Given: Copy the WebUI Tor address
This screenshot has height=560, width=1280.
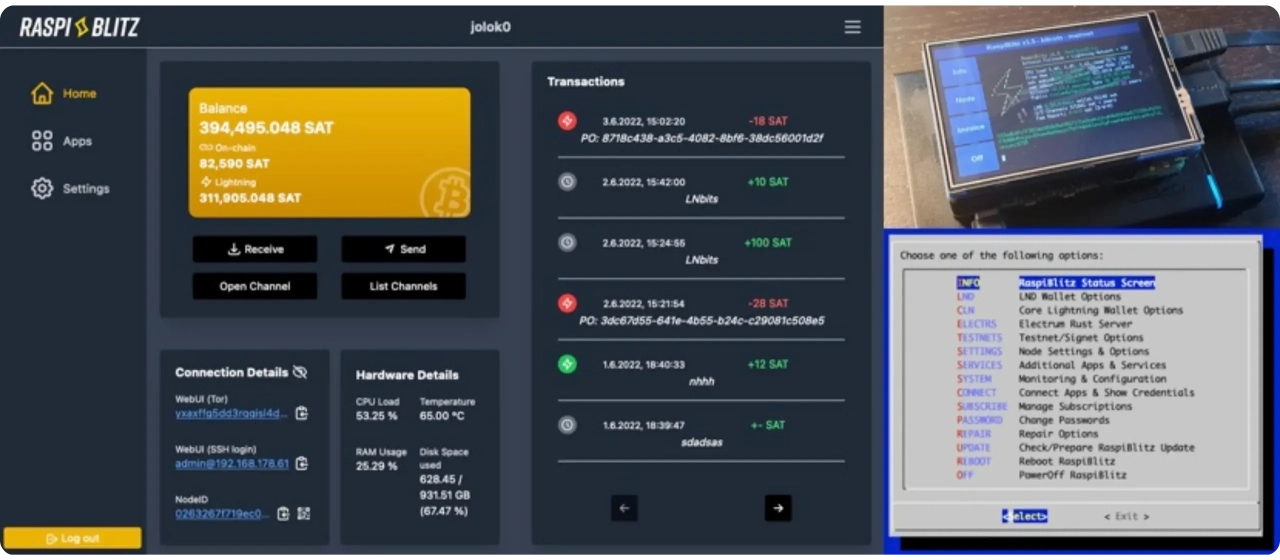Looking at the screenshot, I should [302, 413].
